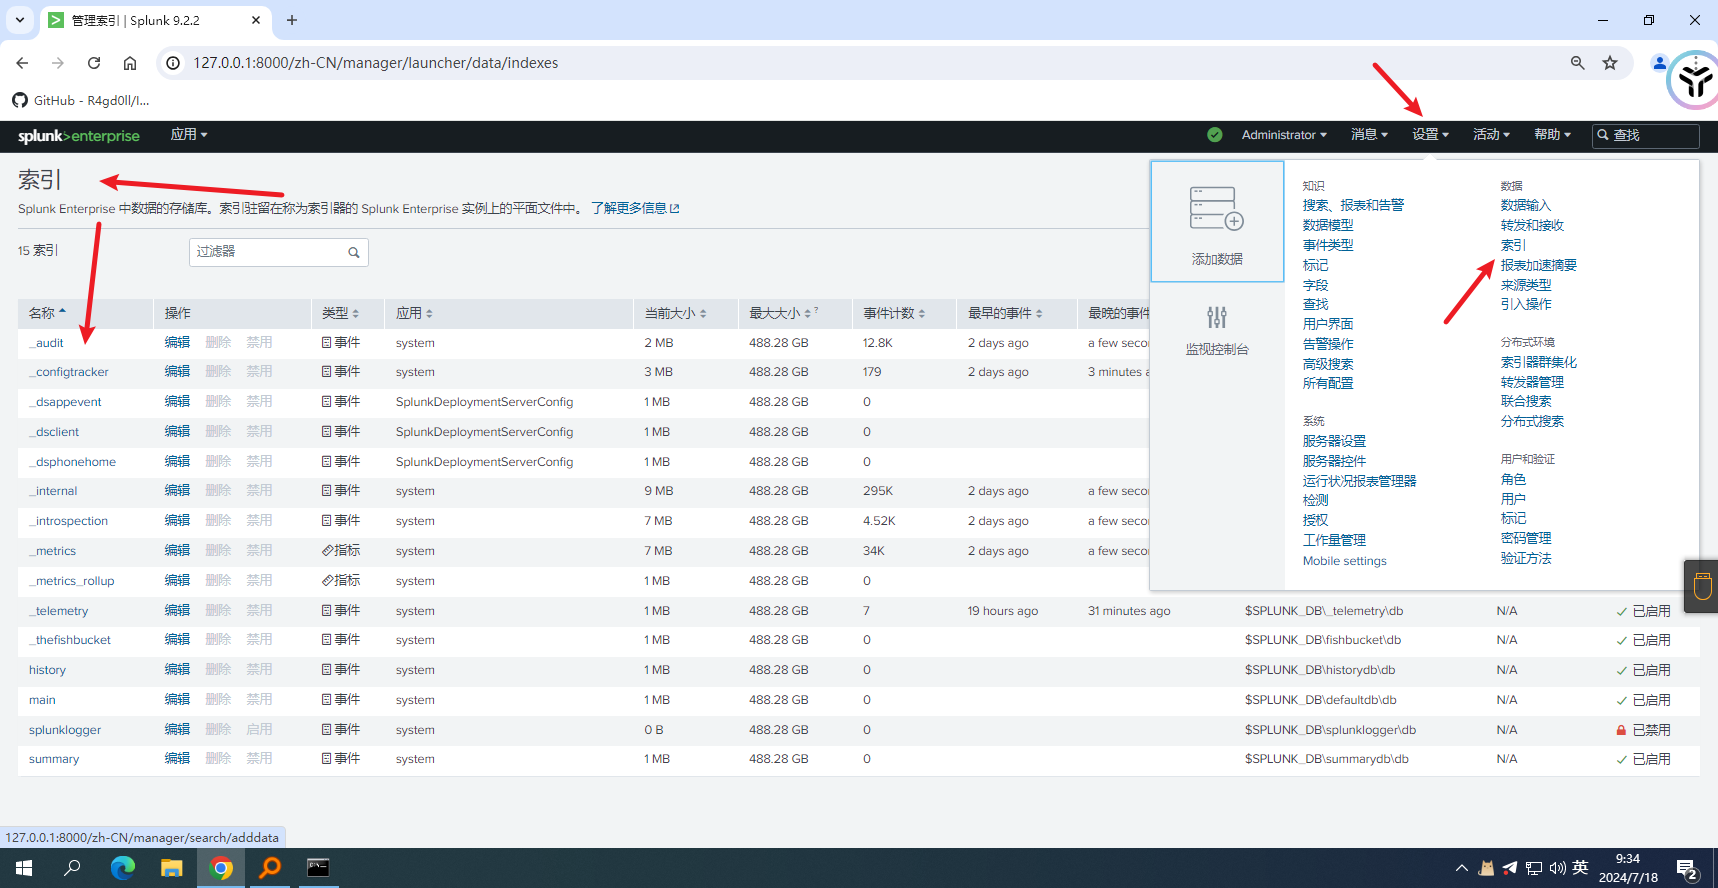Open the _metrics_rollup index link
The width and height of the screenshot is (1718, 888).
click(x=71, y=581)
